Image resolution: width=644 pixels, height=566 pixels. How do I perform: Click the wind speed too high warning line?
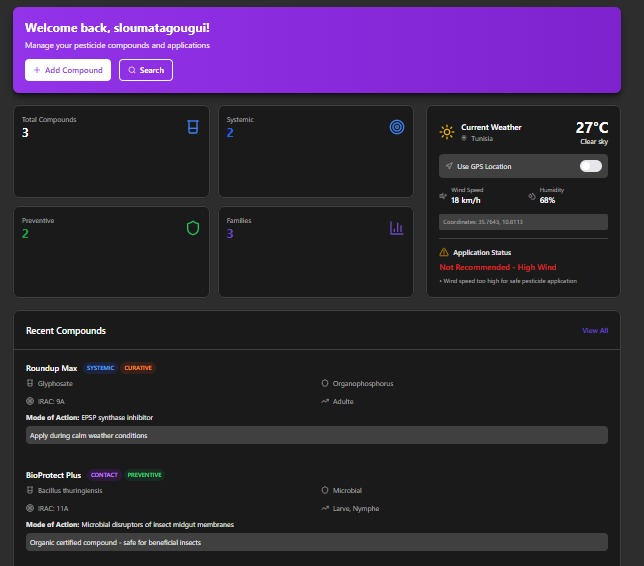(x=508, y=281)
